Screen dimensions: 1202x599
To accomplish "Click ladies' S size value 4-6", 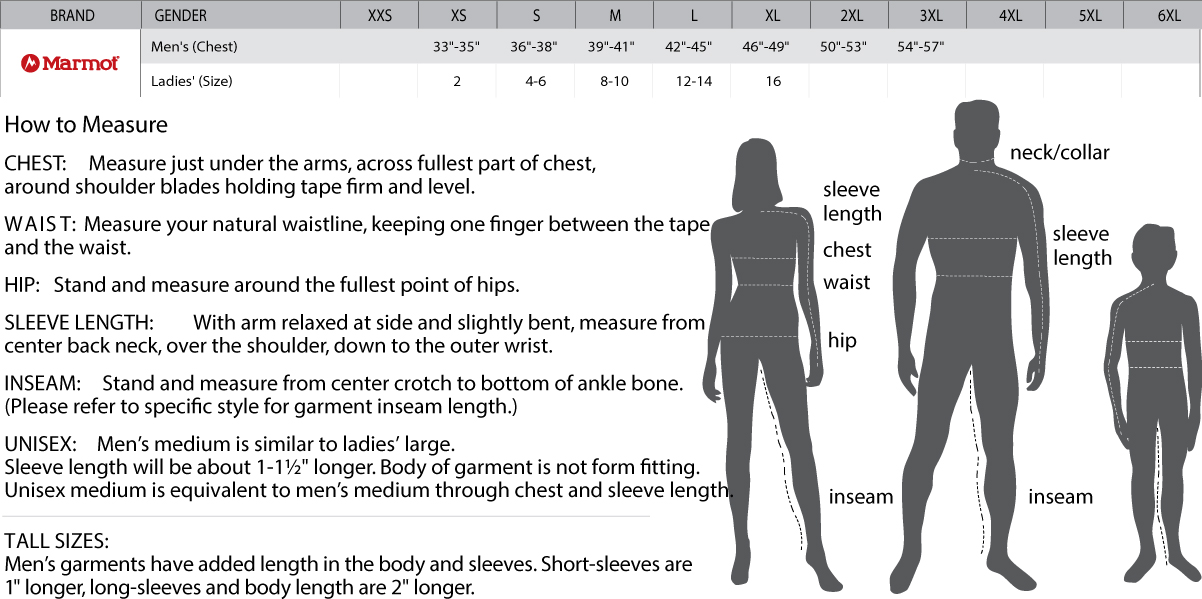I will point(535,81).
